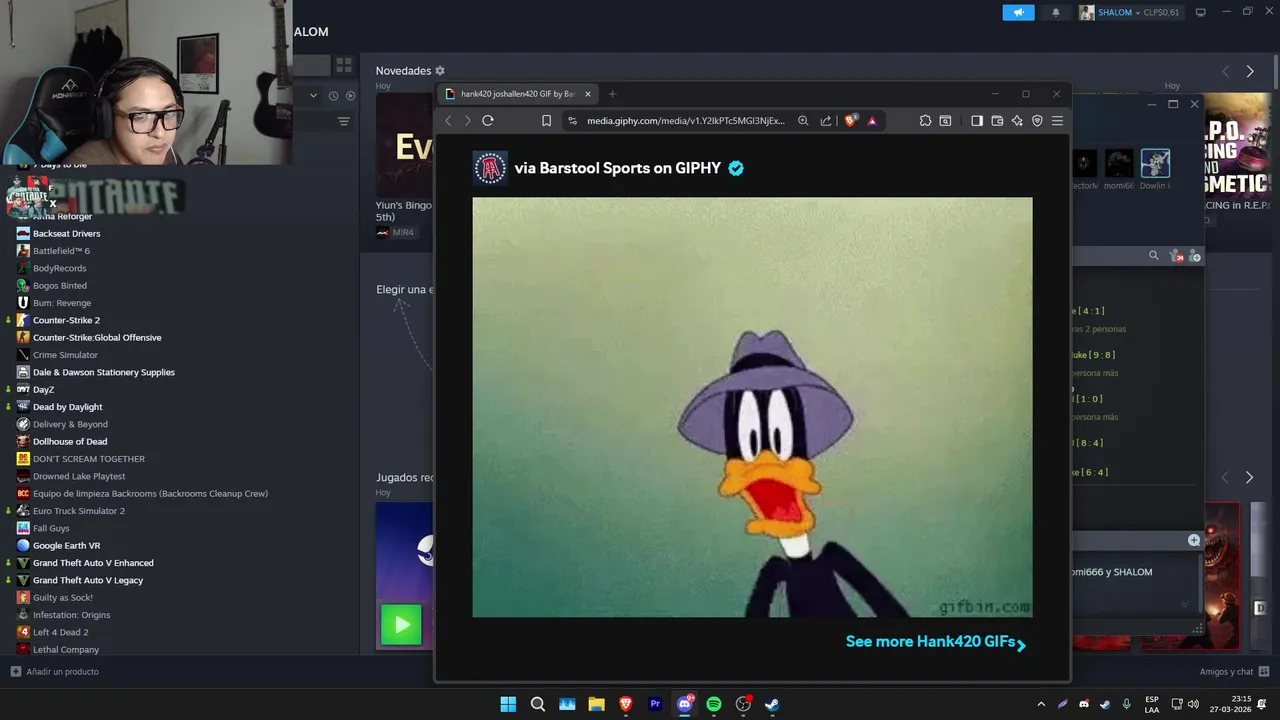Screen dimensions: 1280x720
Task: Switch Steam library to grid view
Action: [344, 65]
